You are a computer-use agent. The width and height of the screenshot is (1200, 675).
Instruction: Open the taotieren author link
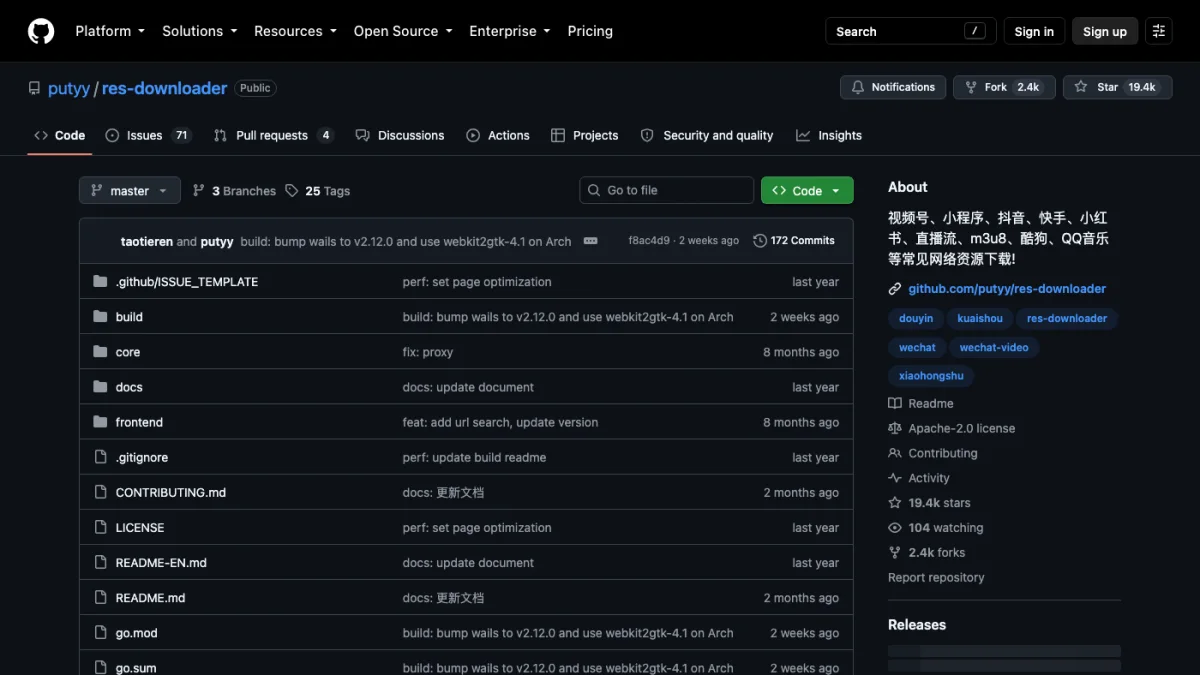147,241
